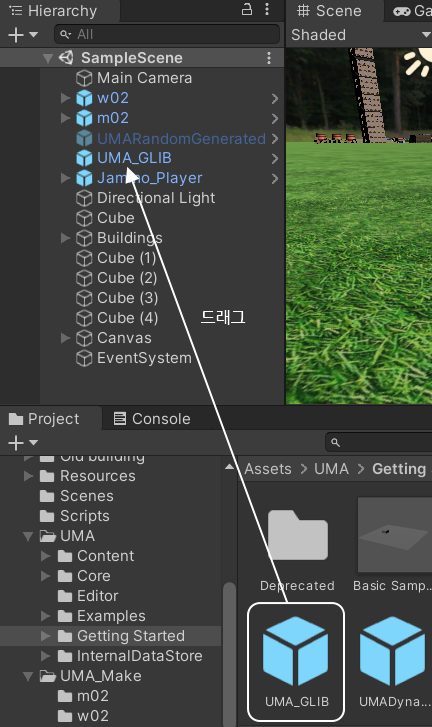This screenshot has height=727, width=432.
Task: Click the Buildings object cube icon
Action: pos(84,238)
